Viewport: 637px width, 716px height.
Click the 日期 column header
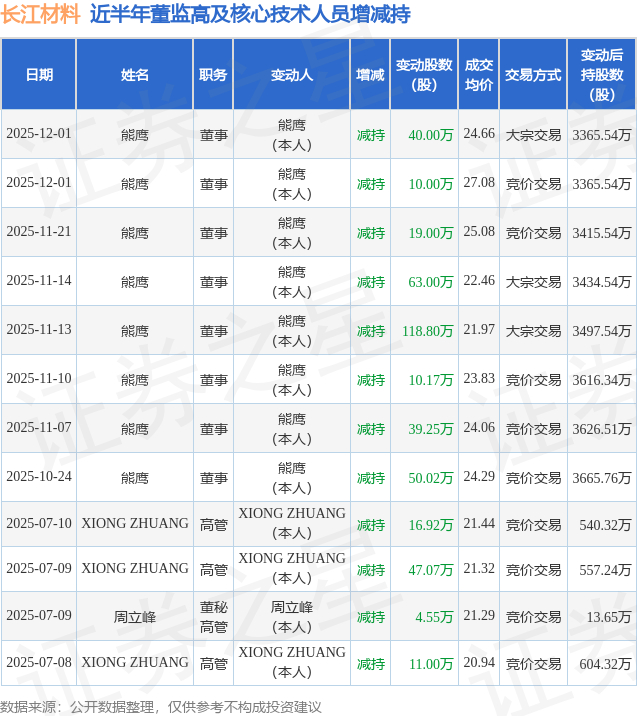(x=39, y=74)
